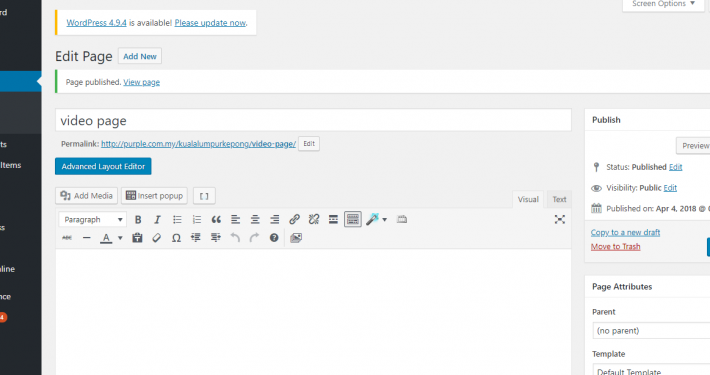Click the Page Attributes panel heading
710x375 pixels.
click(622, 287)
